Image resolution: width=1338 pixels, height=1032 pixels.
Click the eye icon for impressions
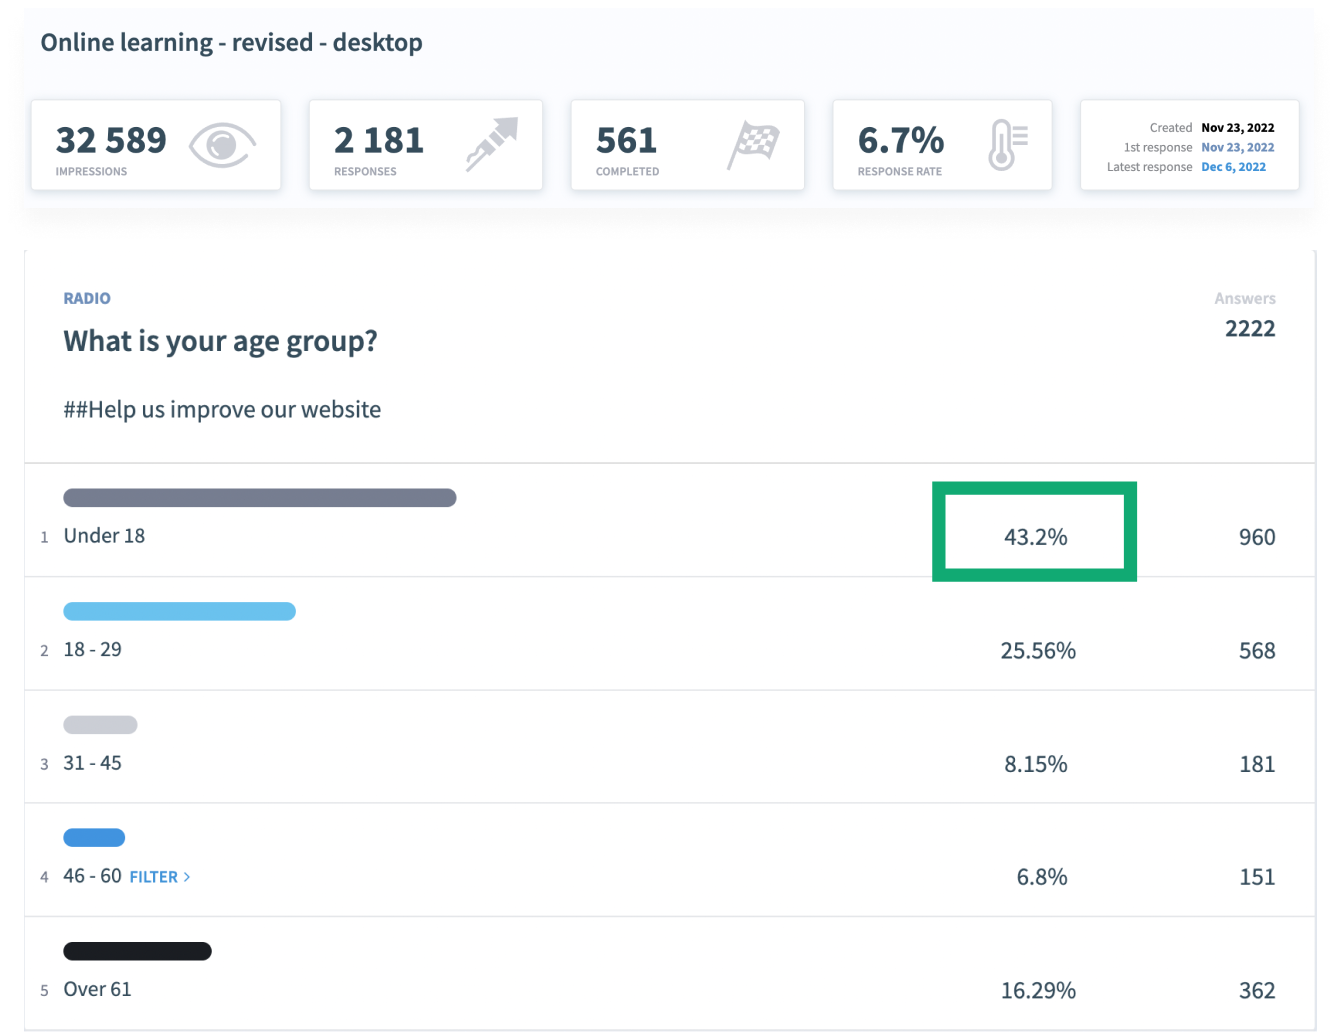(223, 145)
